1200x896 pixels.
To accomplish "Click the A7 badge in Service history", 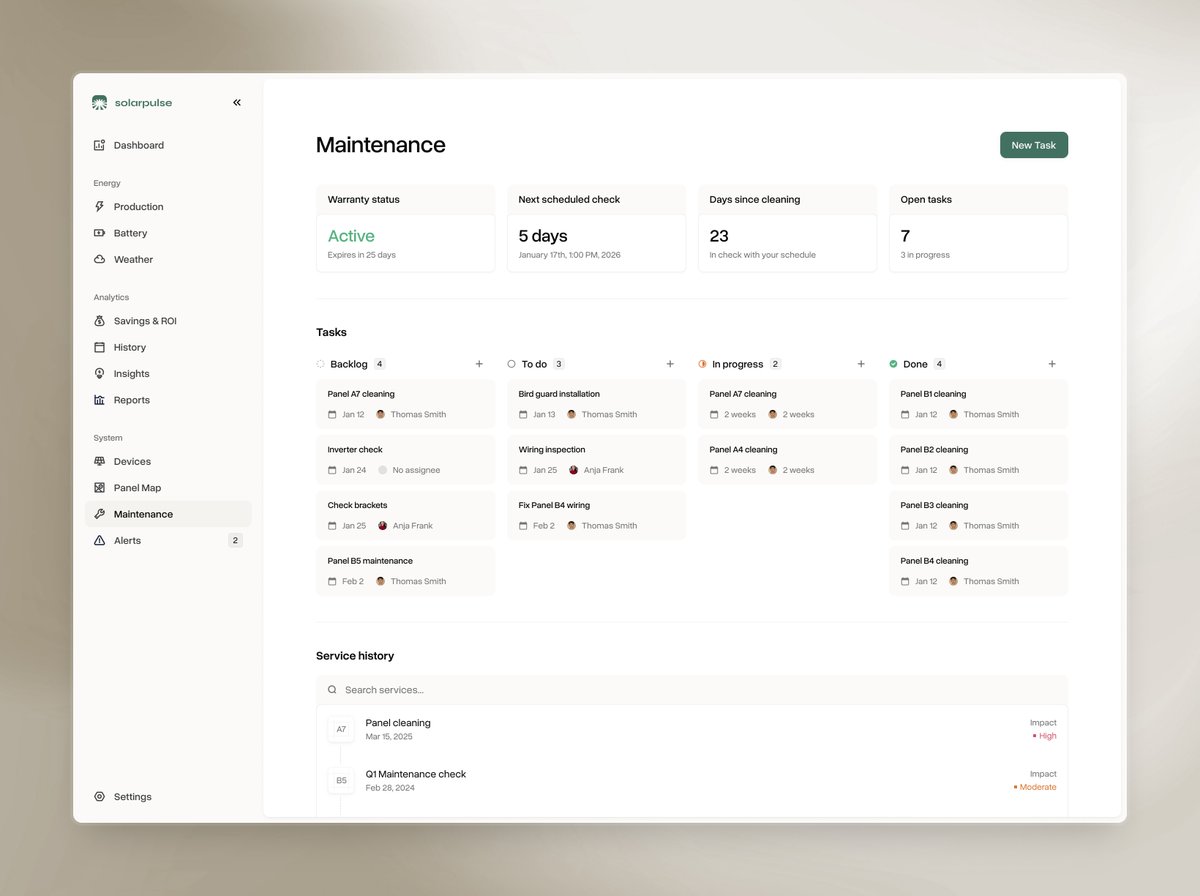I will pos(341,729).
